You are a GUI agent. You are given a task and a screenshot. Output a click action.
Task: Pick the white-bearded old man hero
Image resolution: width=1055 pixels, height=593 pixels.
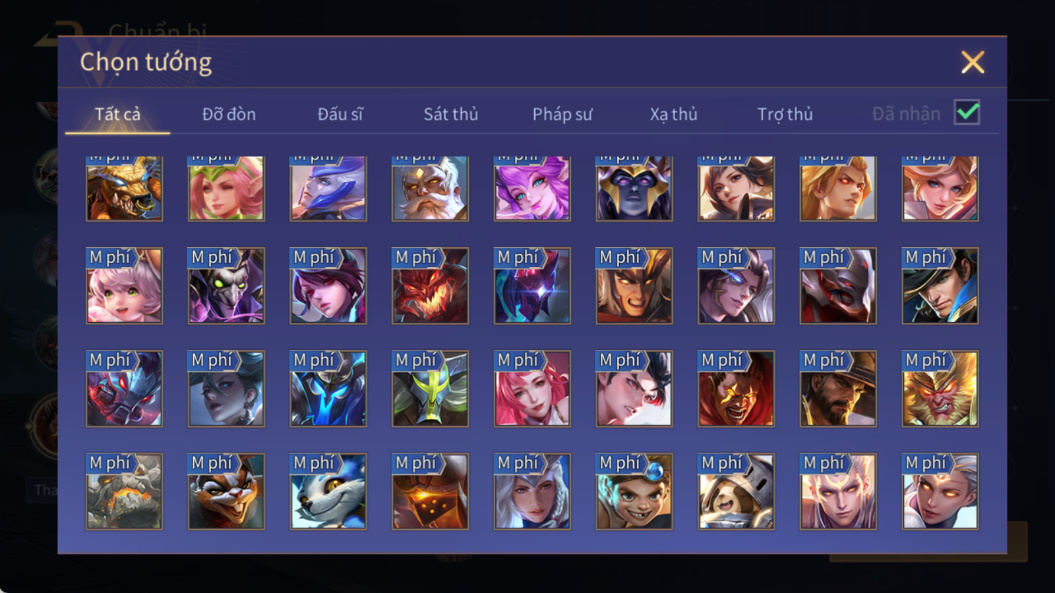(x=430, y=188)
